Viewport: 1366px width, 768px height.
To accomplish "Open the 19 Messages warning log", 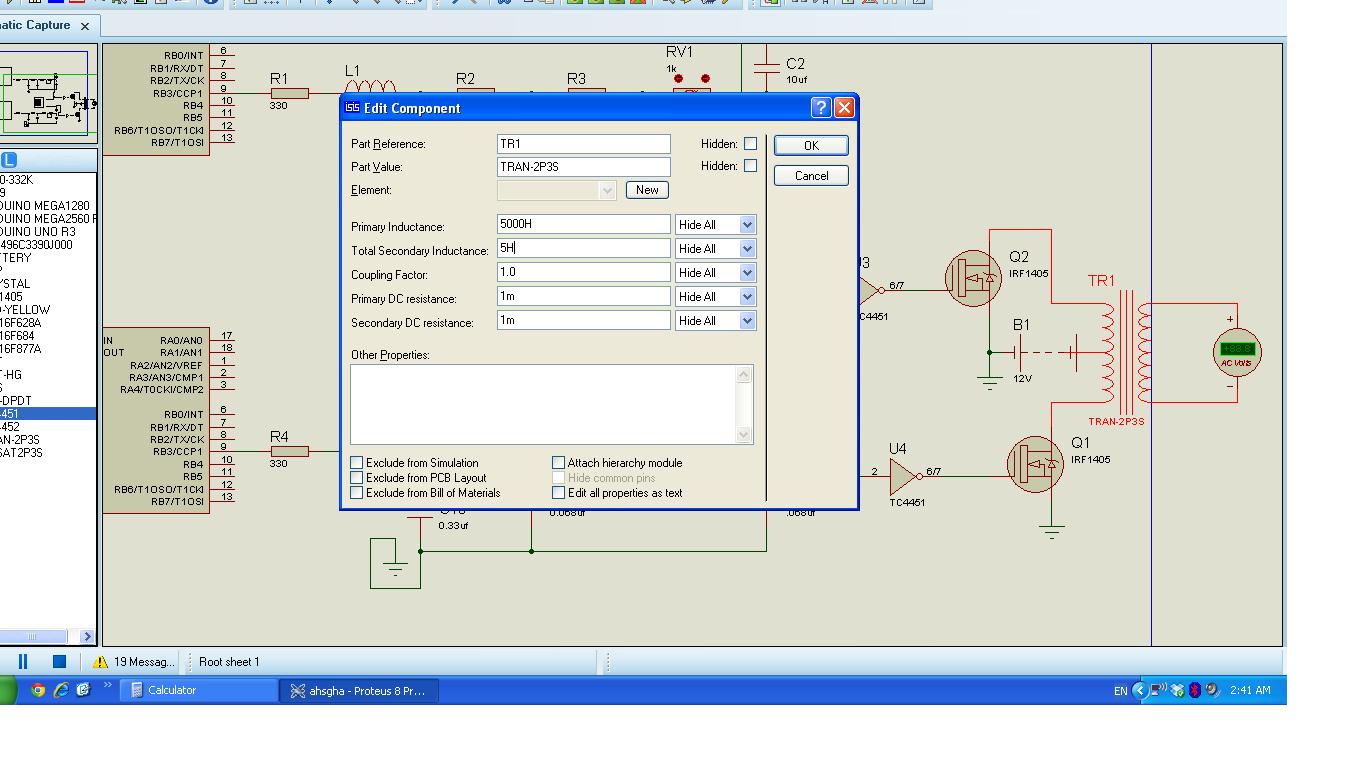I will [x=134, y=662].
